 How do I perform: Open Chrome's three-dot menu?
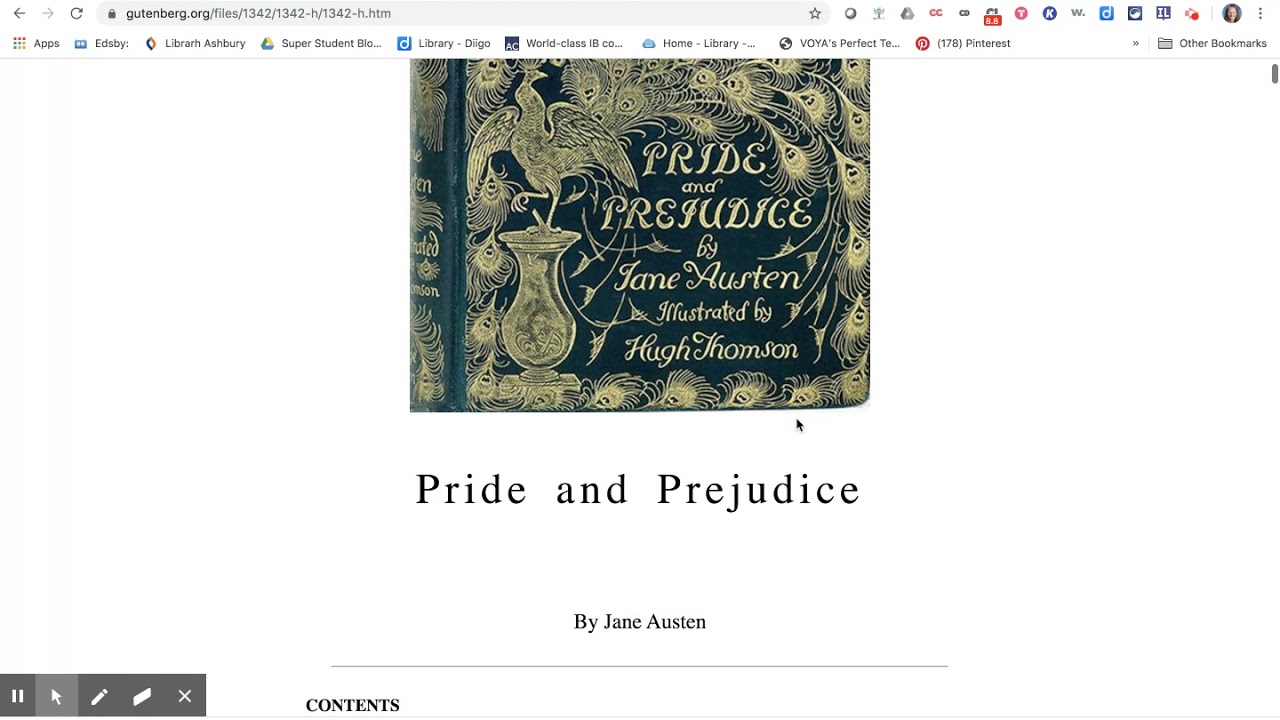pyautogui.click(x=1261, y=13)
